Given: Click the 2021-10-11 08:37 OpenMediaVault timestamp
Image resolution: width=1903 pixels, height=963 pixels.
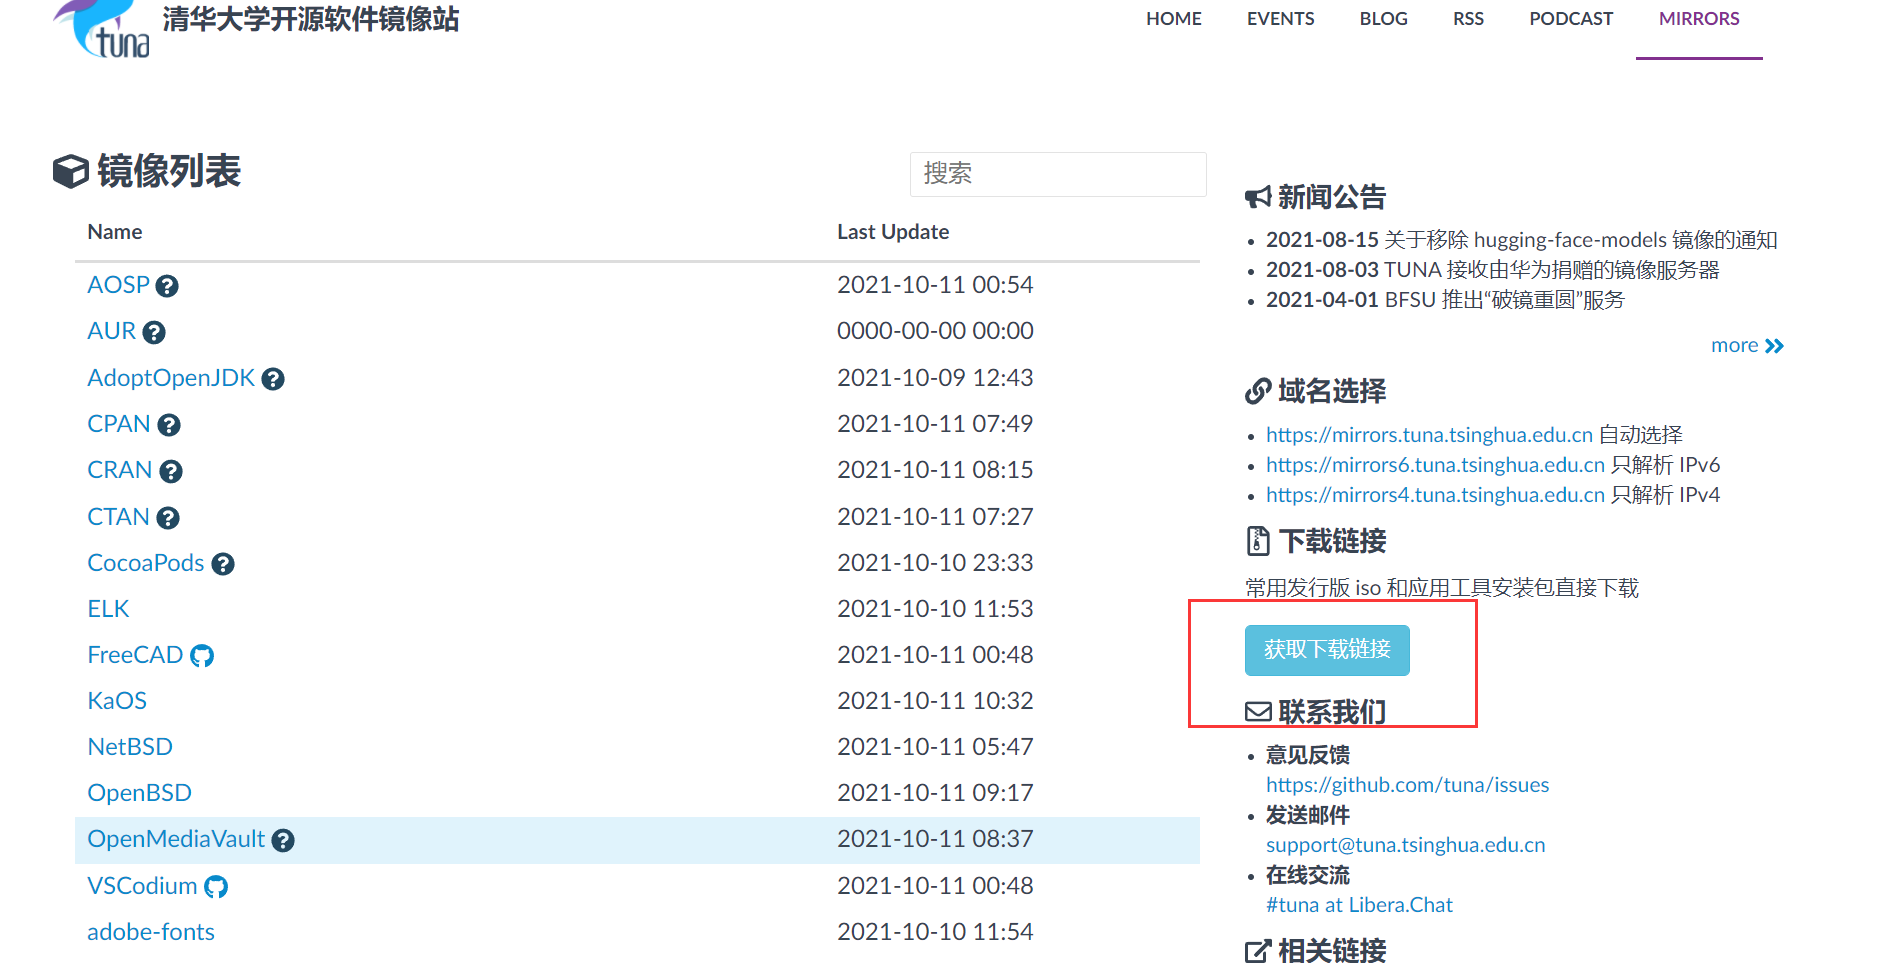Looking at the screenshot, I should (x=935, y=839).
